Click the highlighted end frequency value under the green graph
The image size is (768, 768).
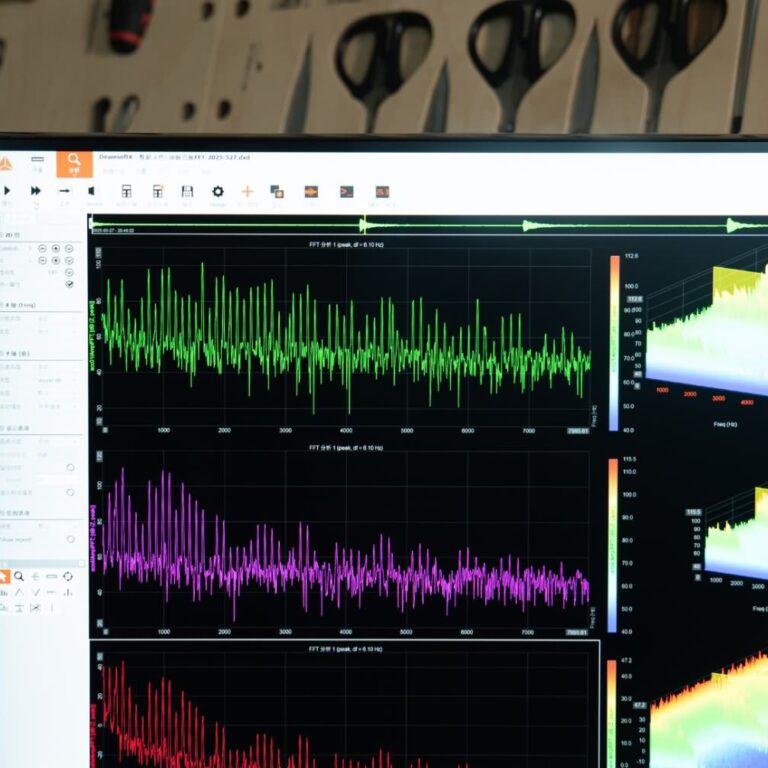tap(578, 431)
